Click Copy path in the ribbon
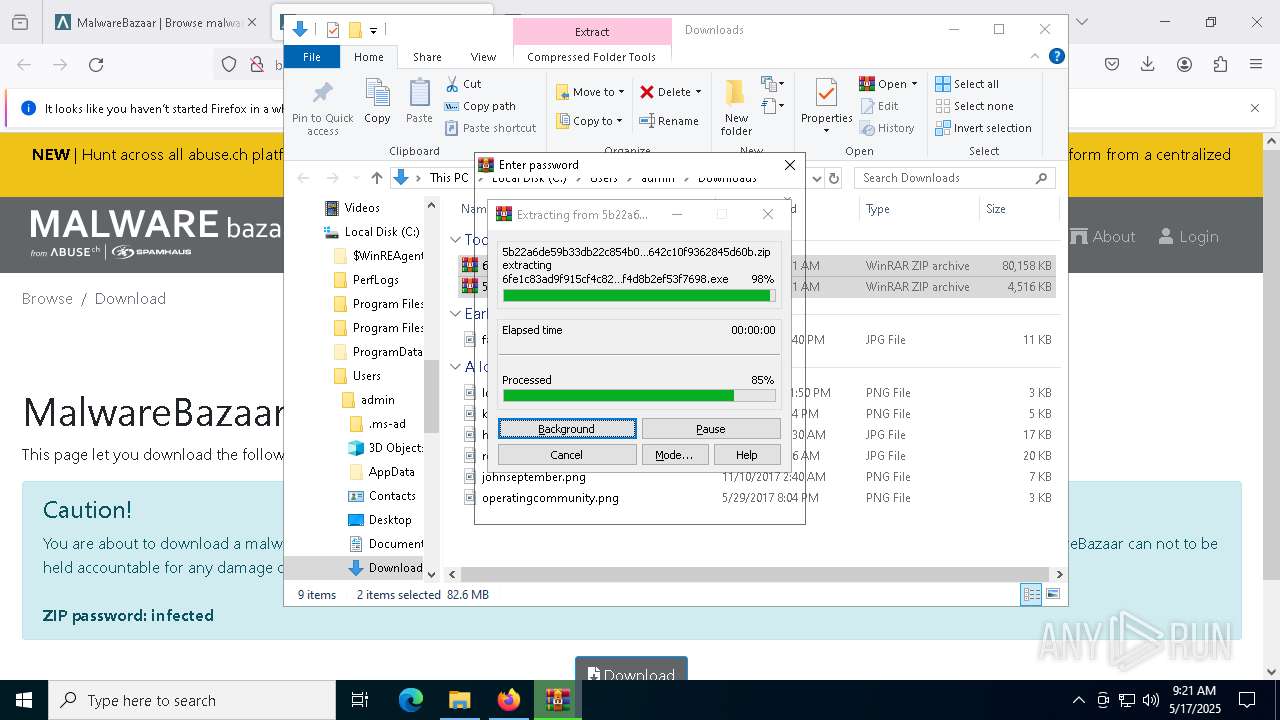The width and height of the screenshot is (1280, 720). click(x=480, y=106)
